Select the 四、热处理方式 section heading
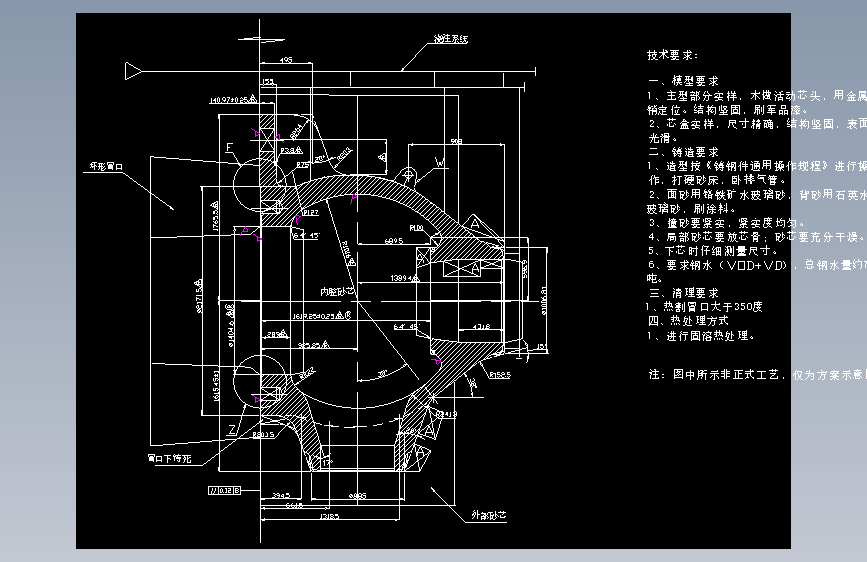The width and height of the screenshot is (867, 562). (x=688, y=321)
